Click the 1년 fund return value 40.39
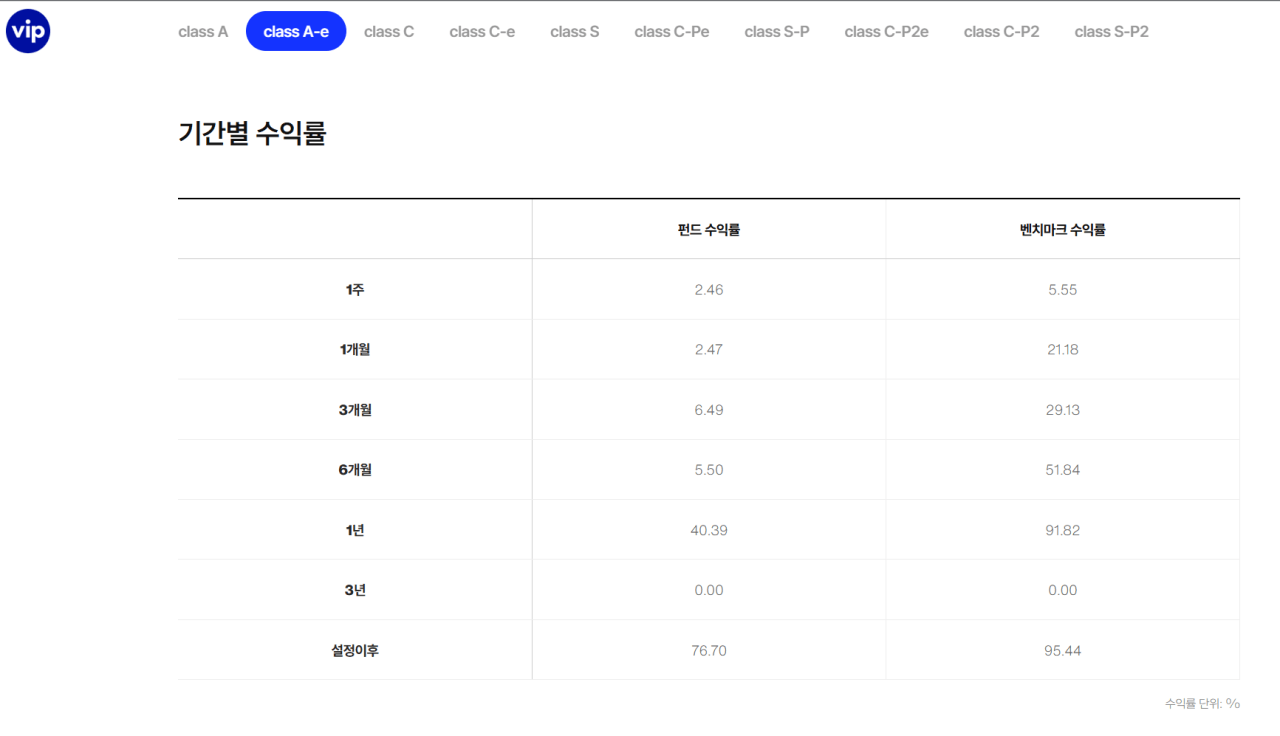Viewport: 1280px width, 736px height. tap(709, 530)
